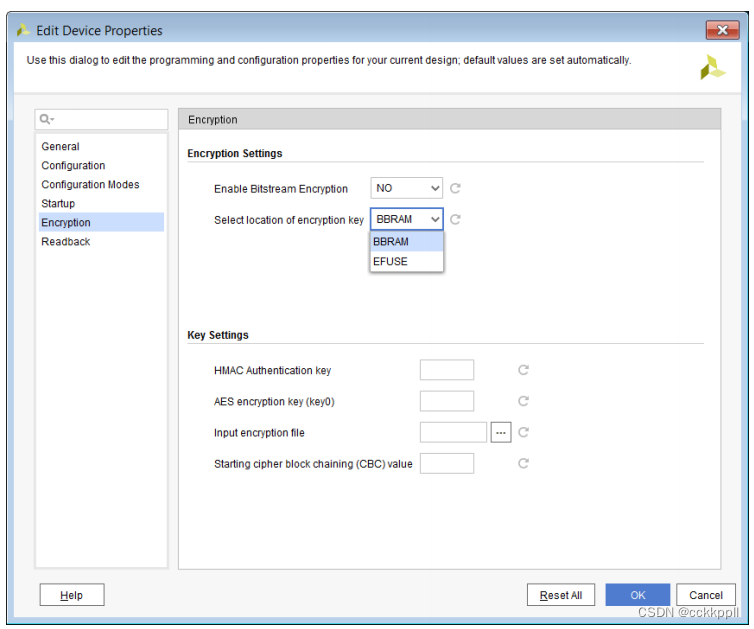Choose EFUSE from the dropdown list
The height and width of the screenshot is (629, 754).
point(406,261)
